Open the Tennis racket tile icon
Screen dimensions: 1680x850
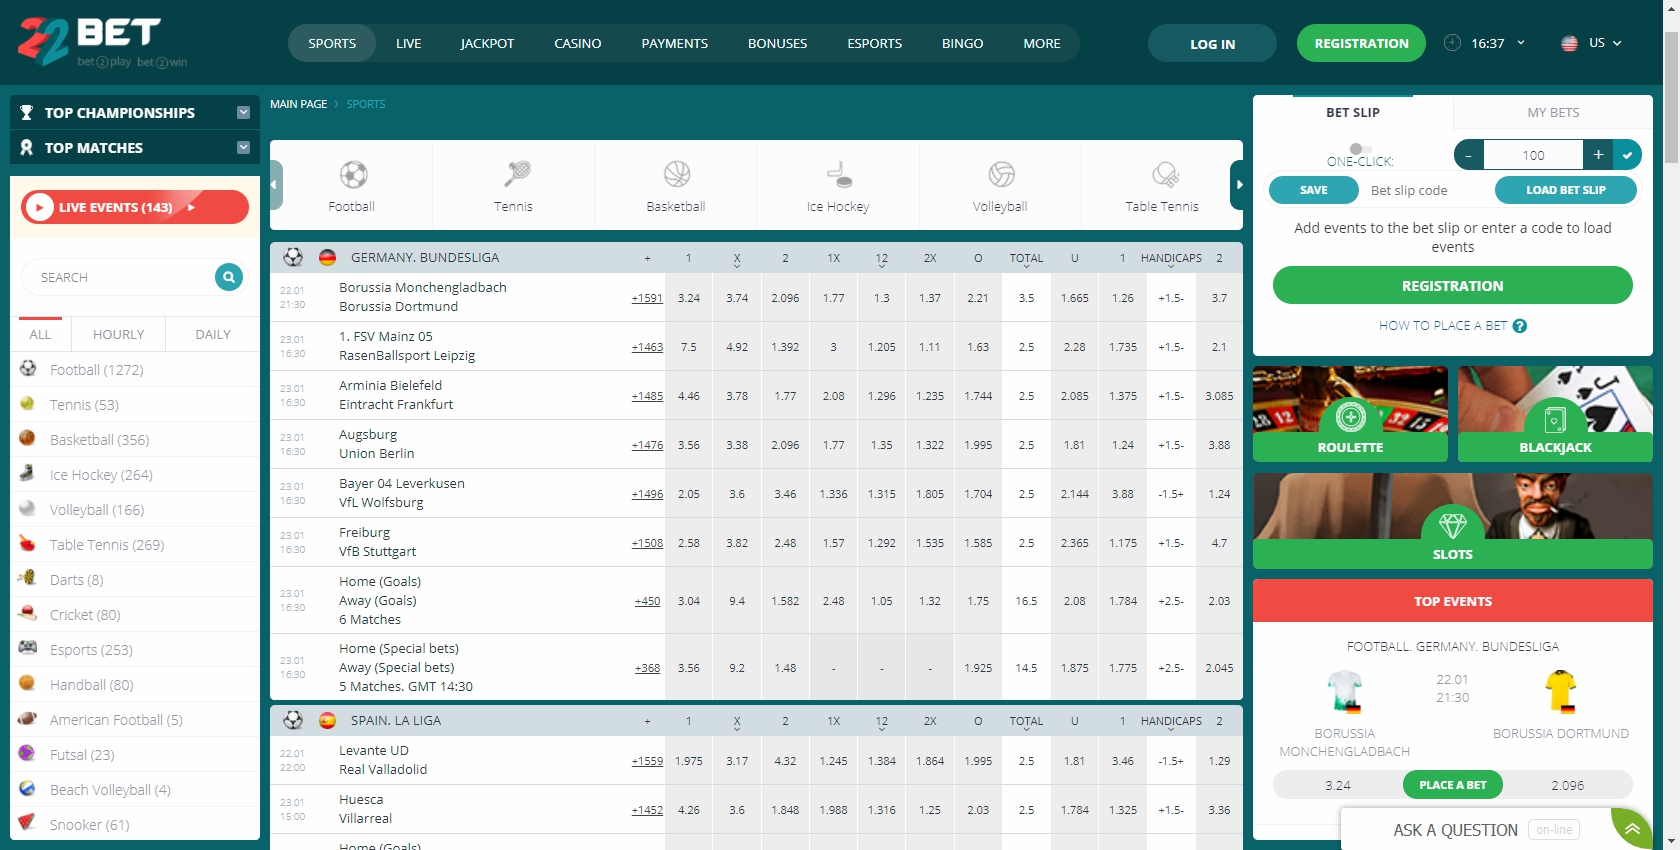(517, 175)
